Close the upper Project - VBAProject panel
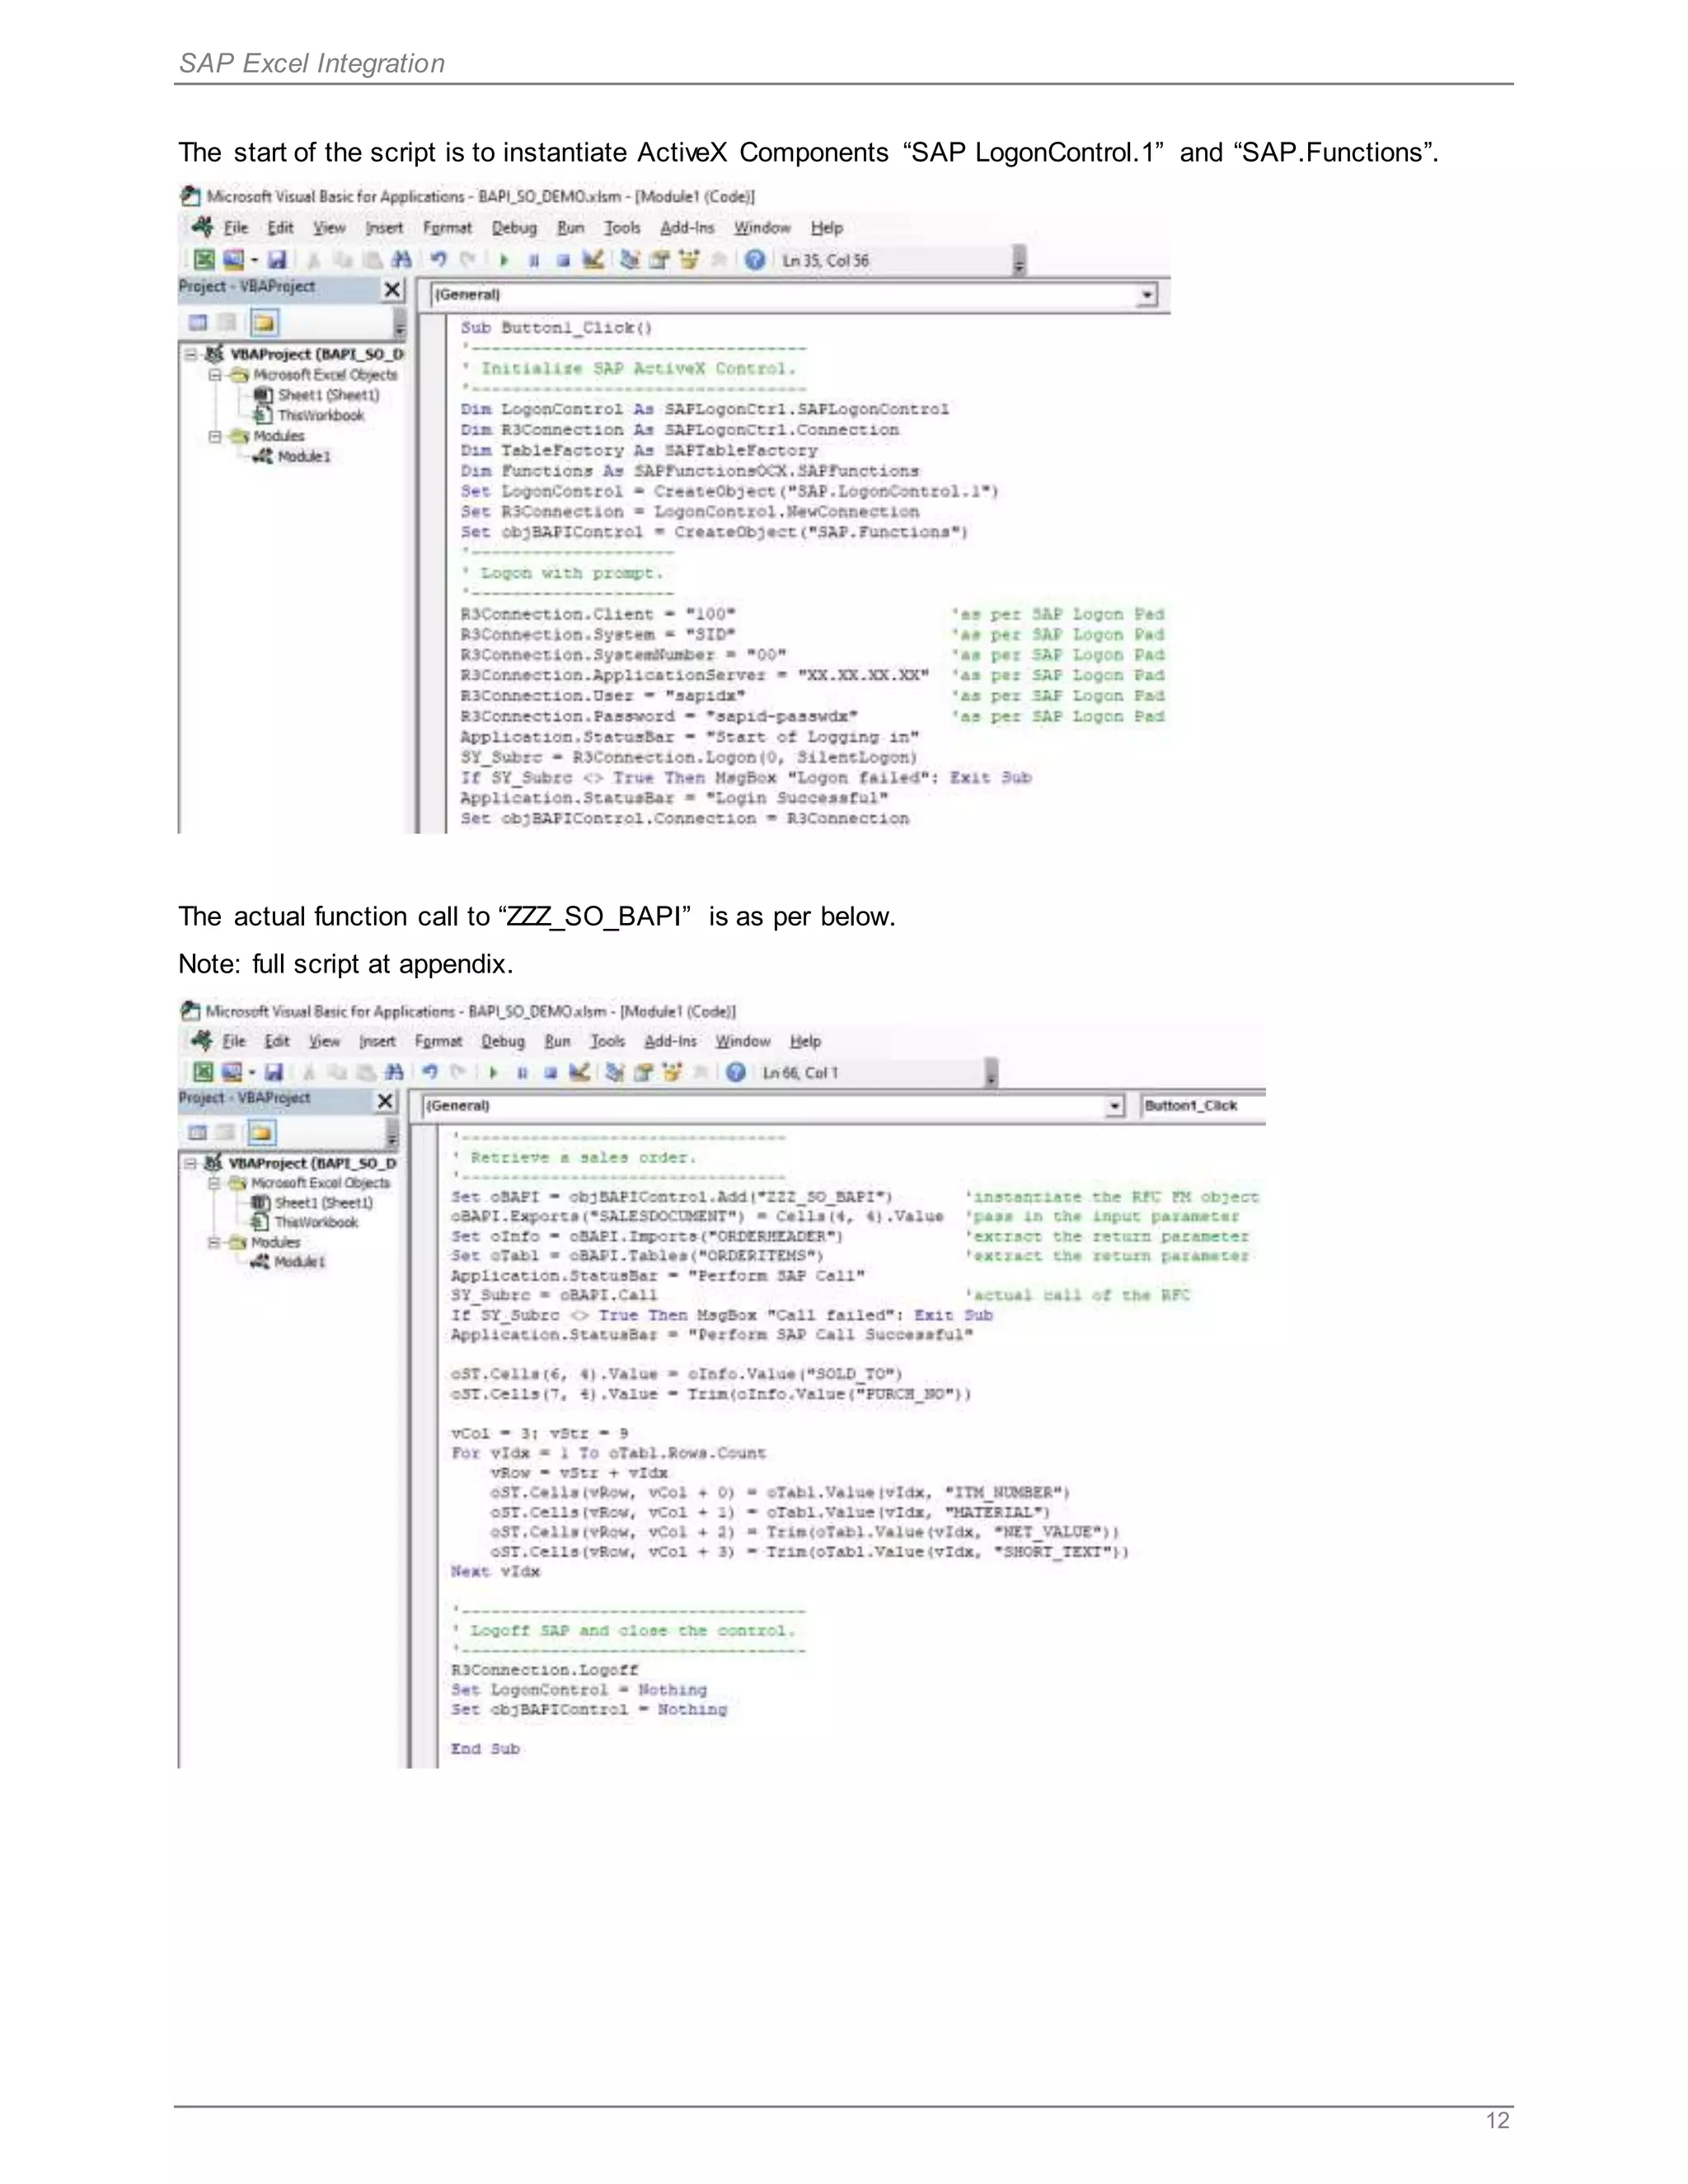The image size is (1688, 2184). [393, 290]
